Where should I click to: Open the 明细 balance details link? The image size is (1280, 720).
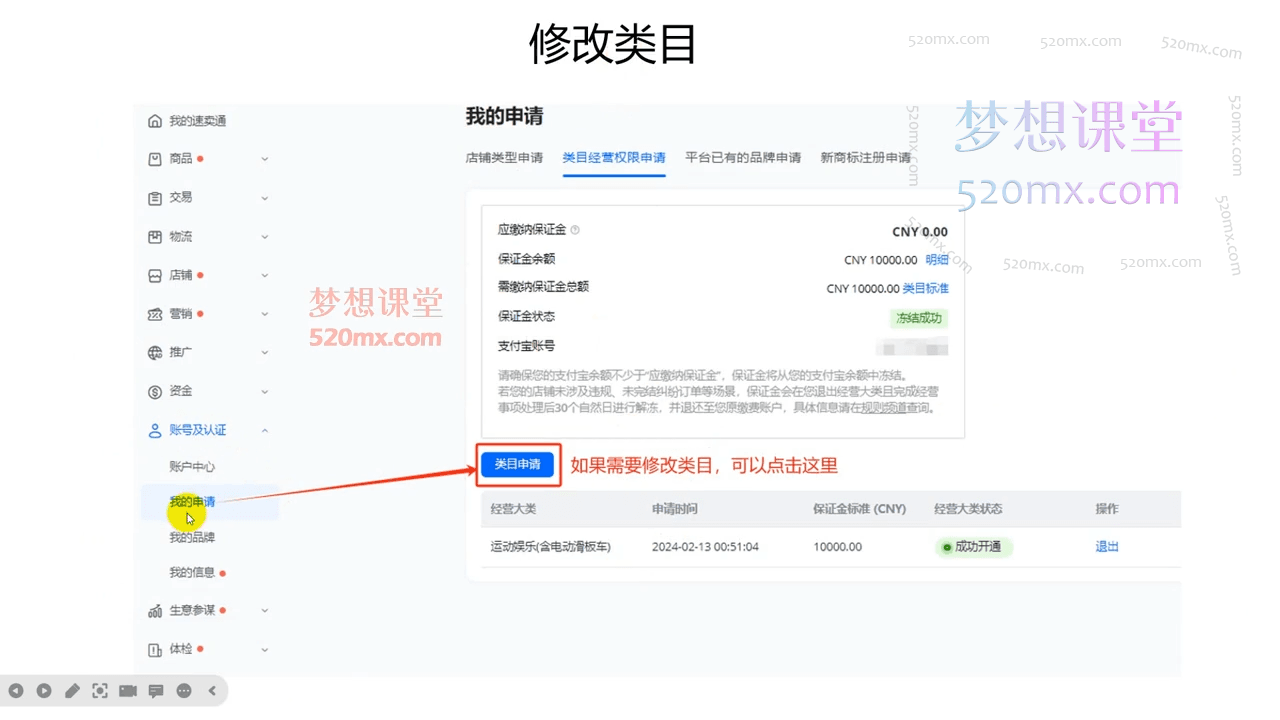pos(937,259)
